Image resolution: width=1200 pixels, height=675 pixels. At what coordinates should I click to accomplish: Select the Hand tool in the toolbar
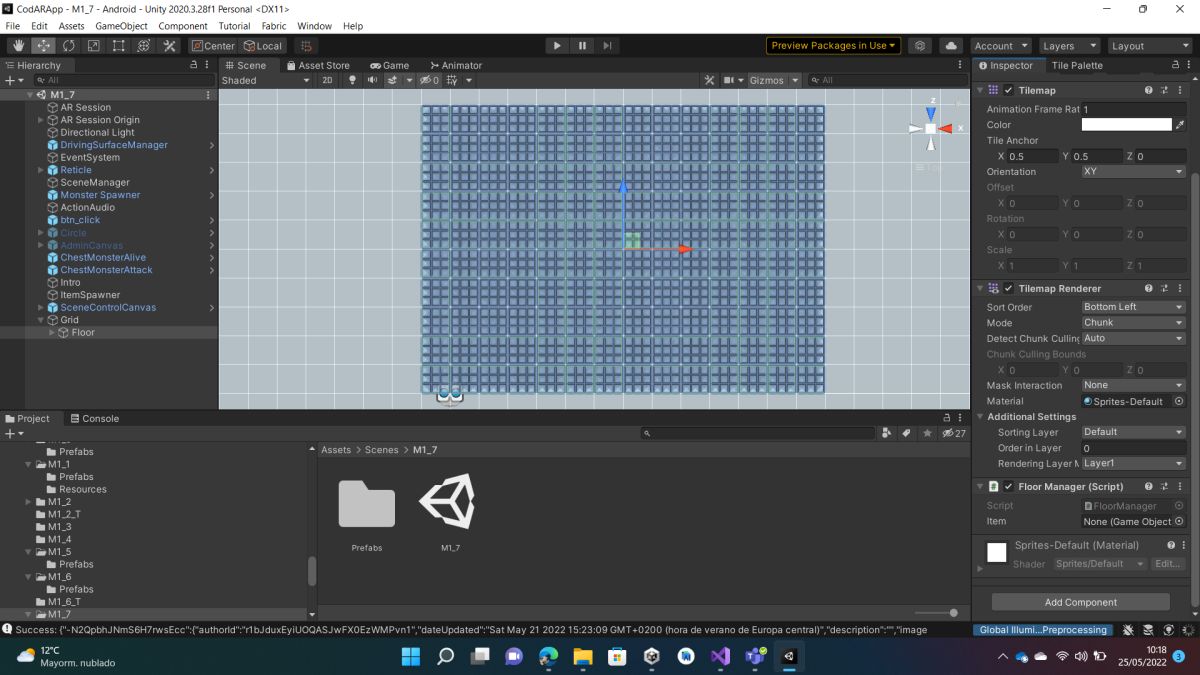(18, 45)
